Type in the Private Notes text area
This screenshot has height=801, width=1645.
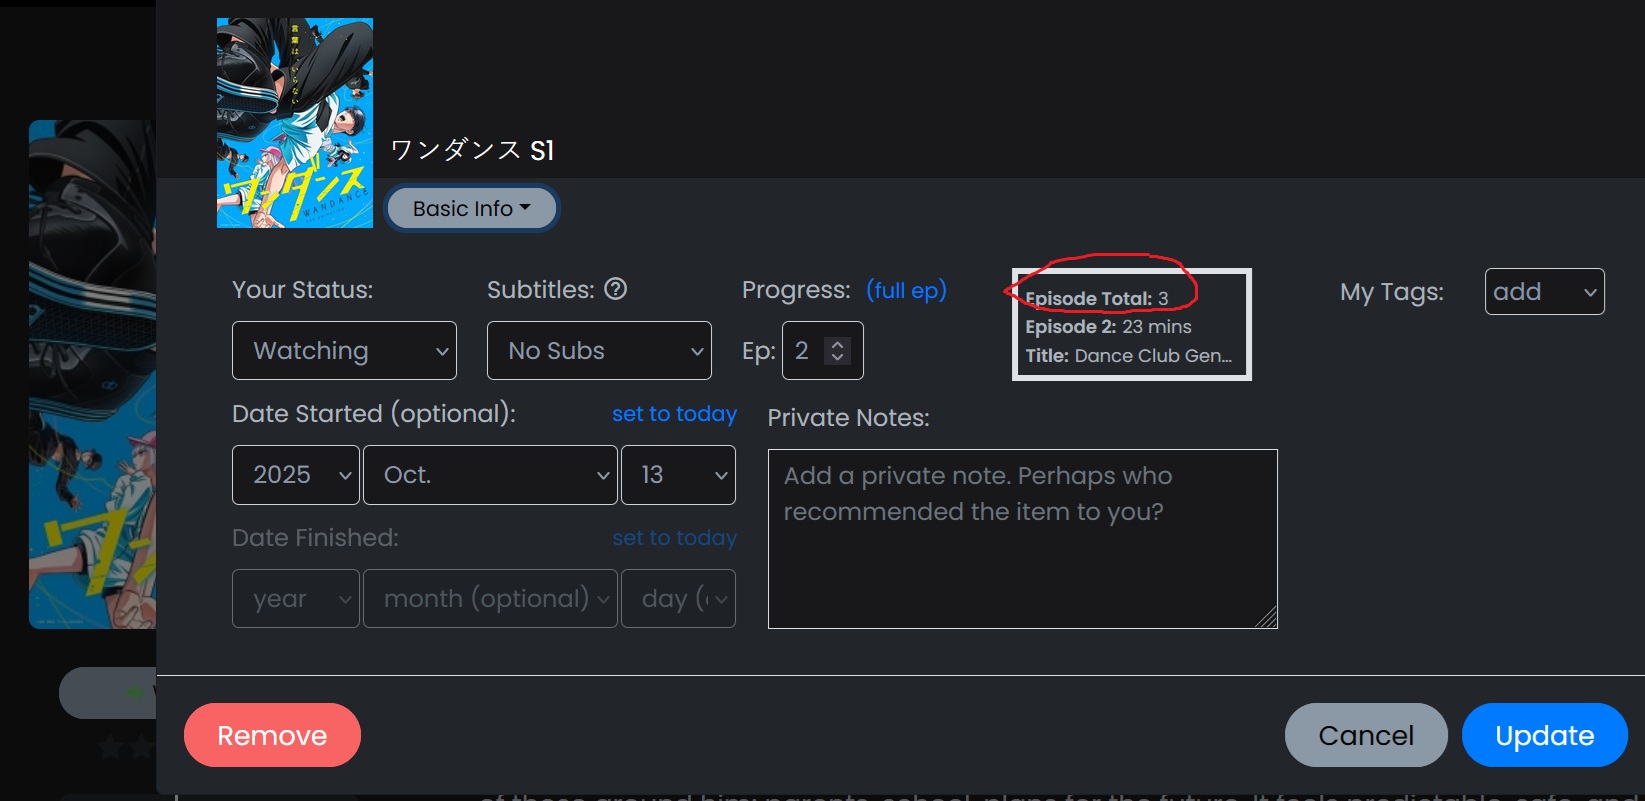(1022, 539)
